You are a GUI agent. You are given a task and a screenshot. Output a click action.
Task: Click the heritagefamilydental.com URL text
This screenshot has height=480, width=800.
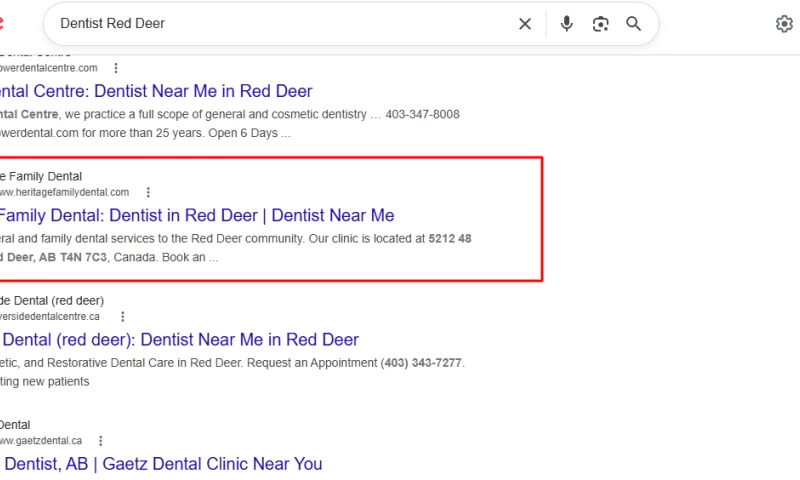[x=64, y=192]
